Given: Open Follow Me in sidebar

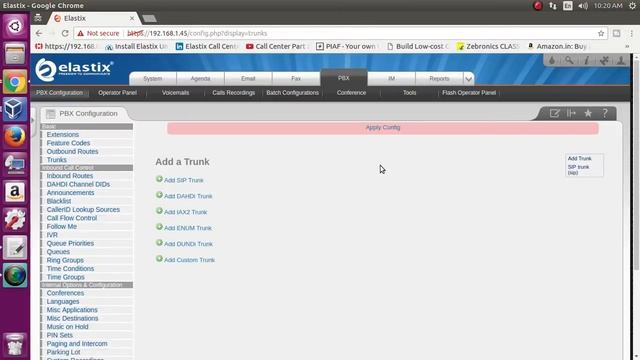Looking at the screenshot, I should click(x=62, y=227).
